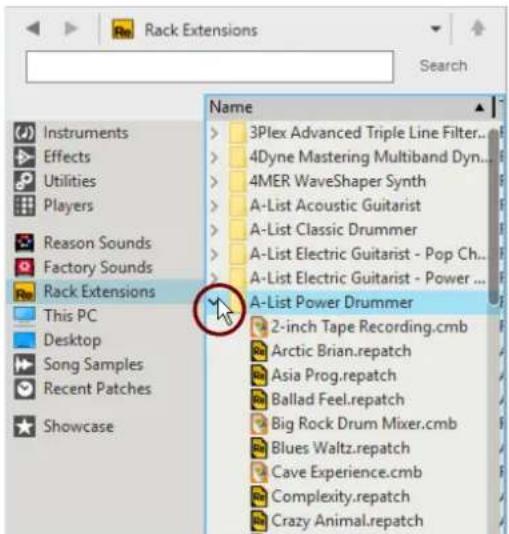Open Song Samples location label

(93, 365)
